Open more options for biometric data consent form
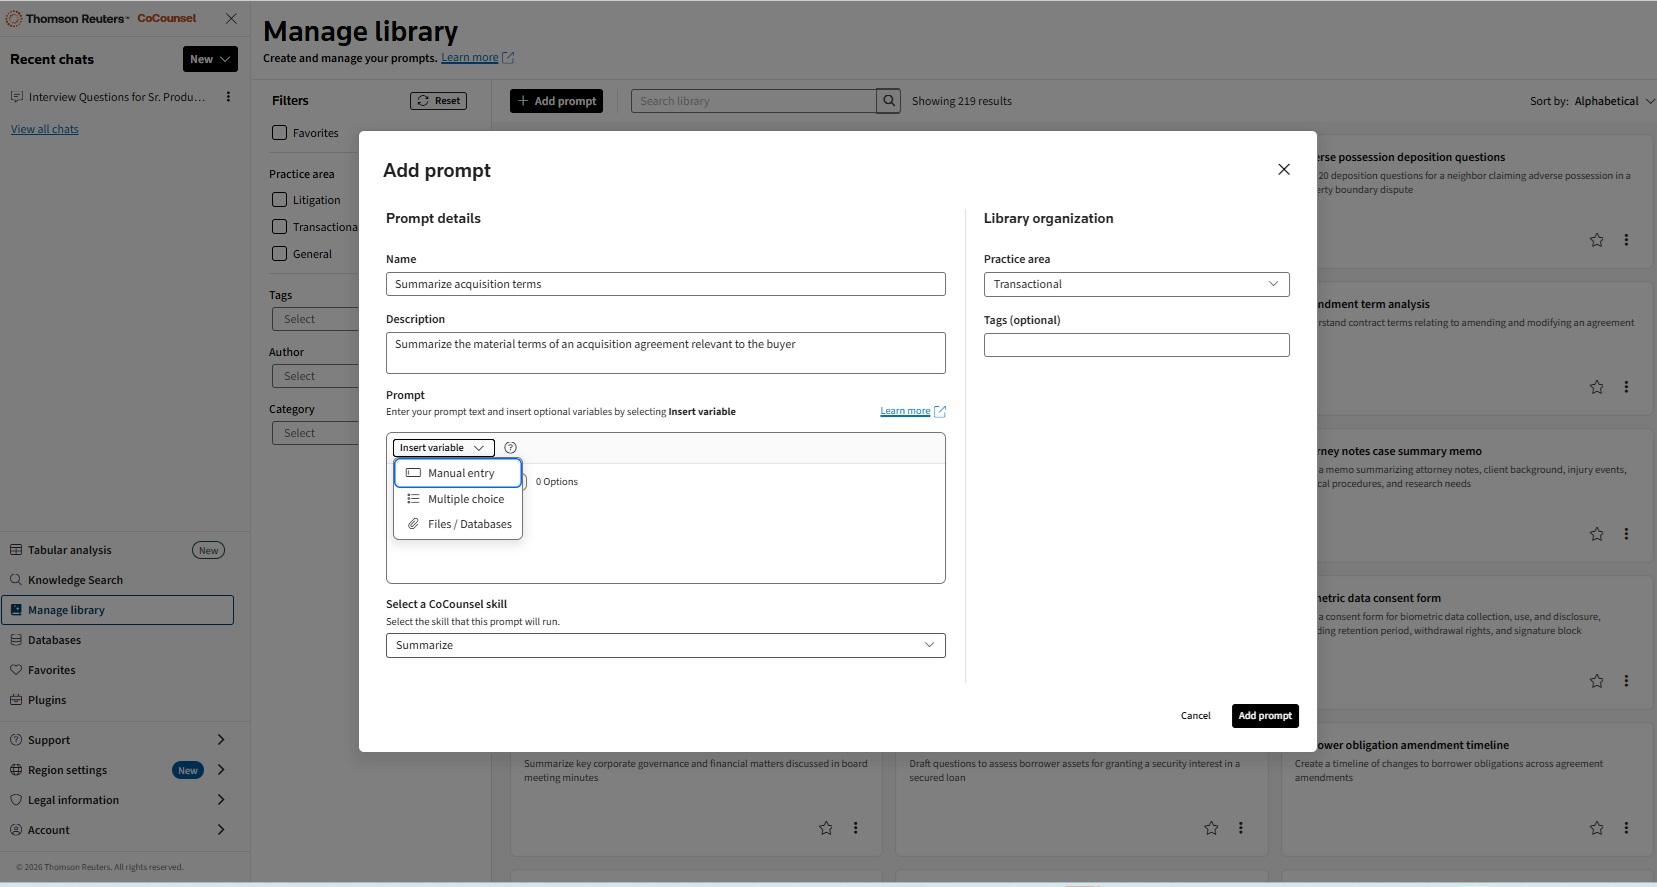 click(x=1626, y=681)
